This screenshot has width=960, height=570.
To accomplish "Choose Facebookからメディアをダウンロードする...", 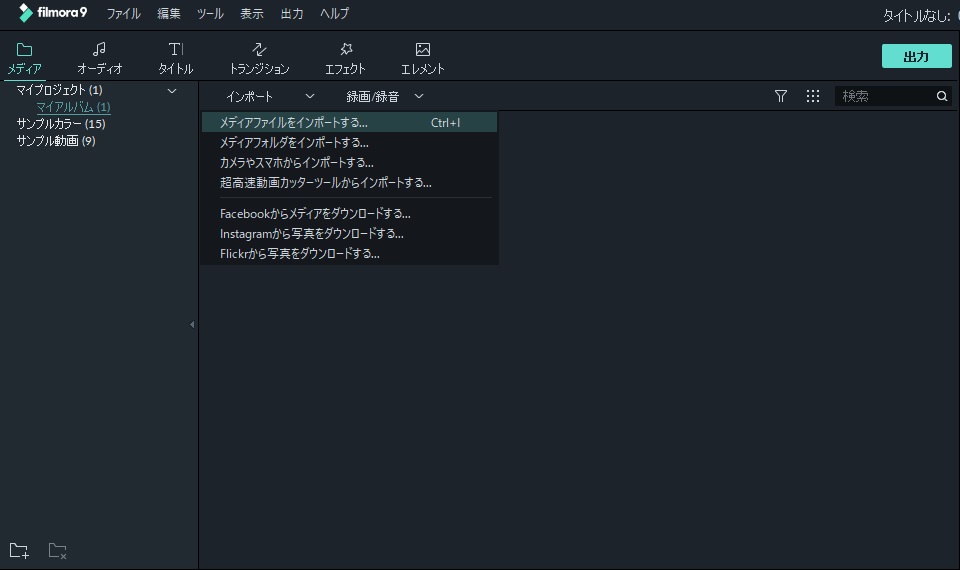I will coord(350,214).
